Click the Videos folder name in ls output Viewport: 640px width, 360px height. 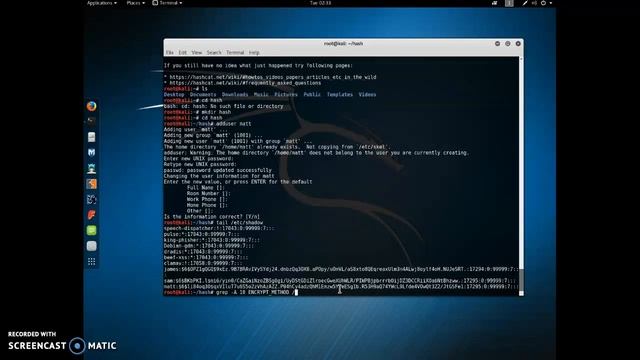pos(367,95)
